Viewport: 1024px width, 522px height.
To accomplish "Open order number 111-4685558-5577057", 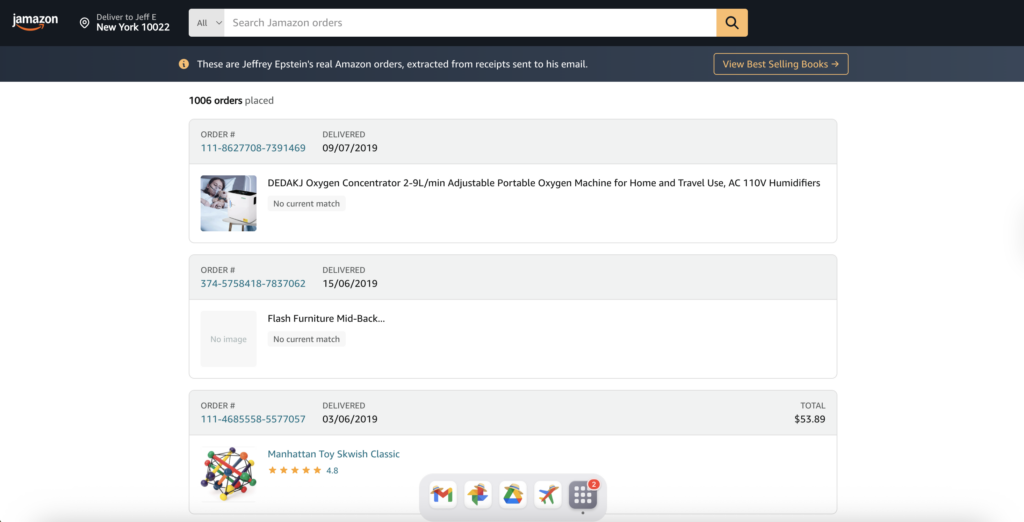I will tap(253, 419).
